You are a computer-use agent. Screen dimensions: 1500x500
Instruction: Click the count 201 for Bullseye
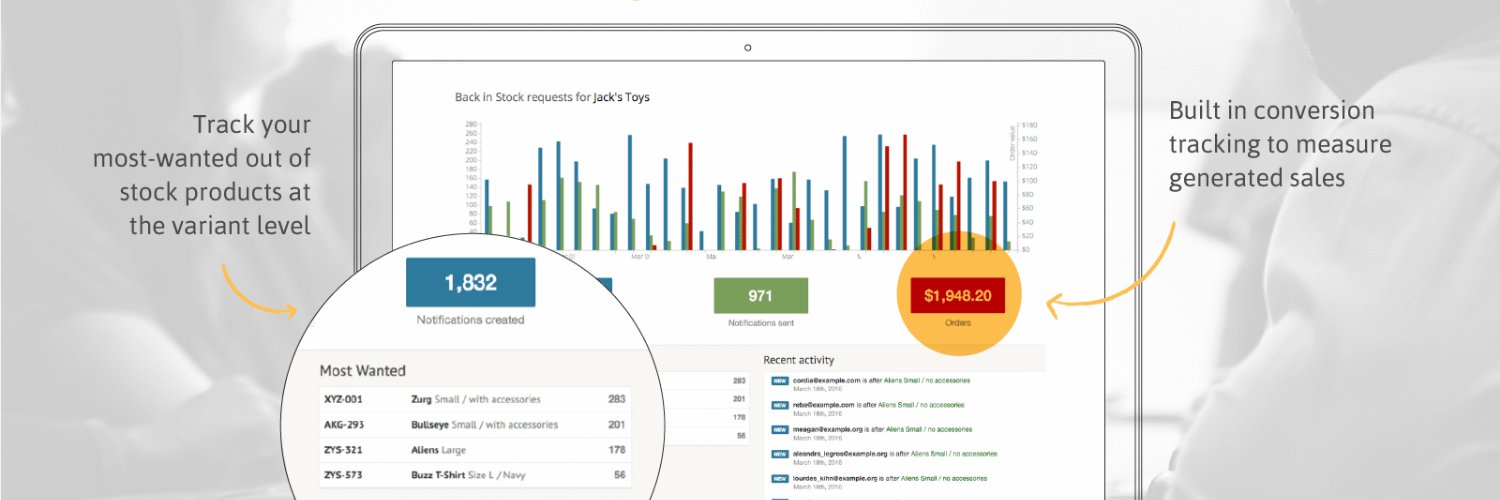616,424
